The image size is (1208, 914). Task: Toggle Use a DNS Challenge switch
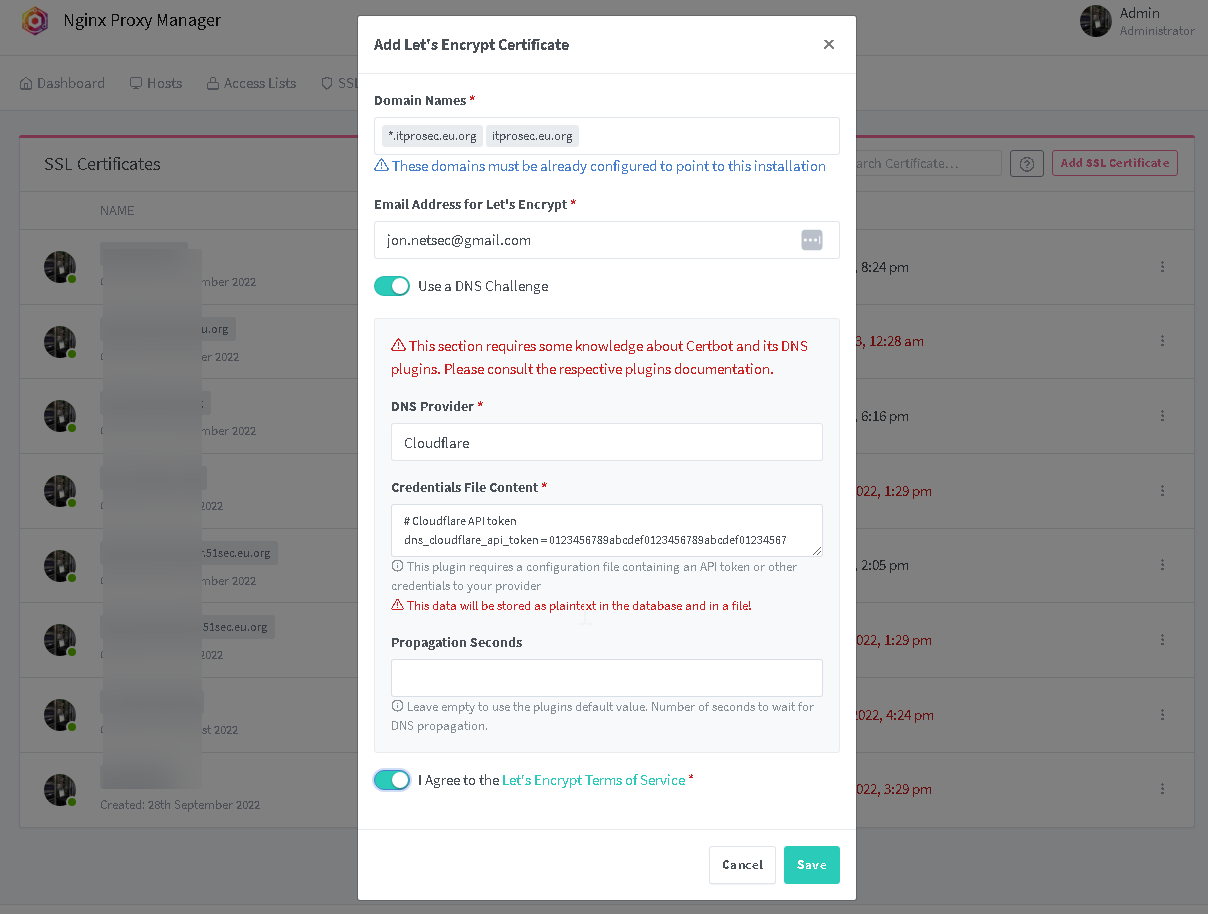tap(392, 286)
